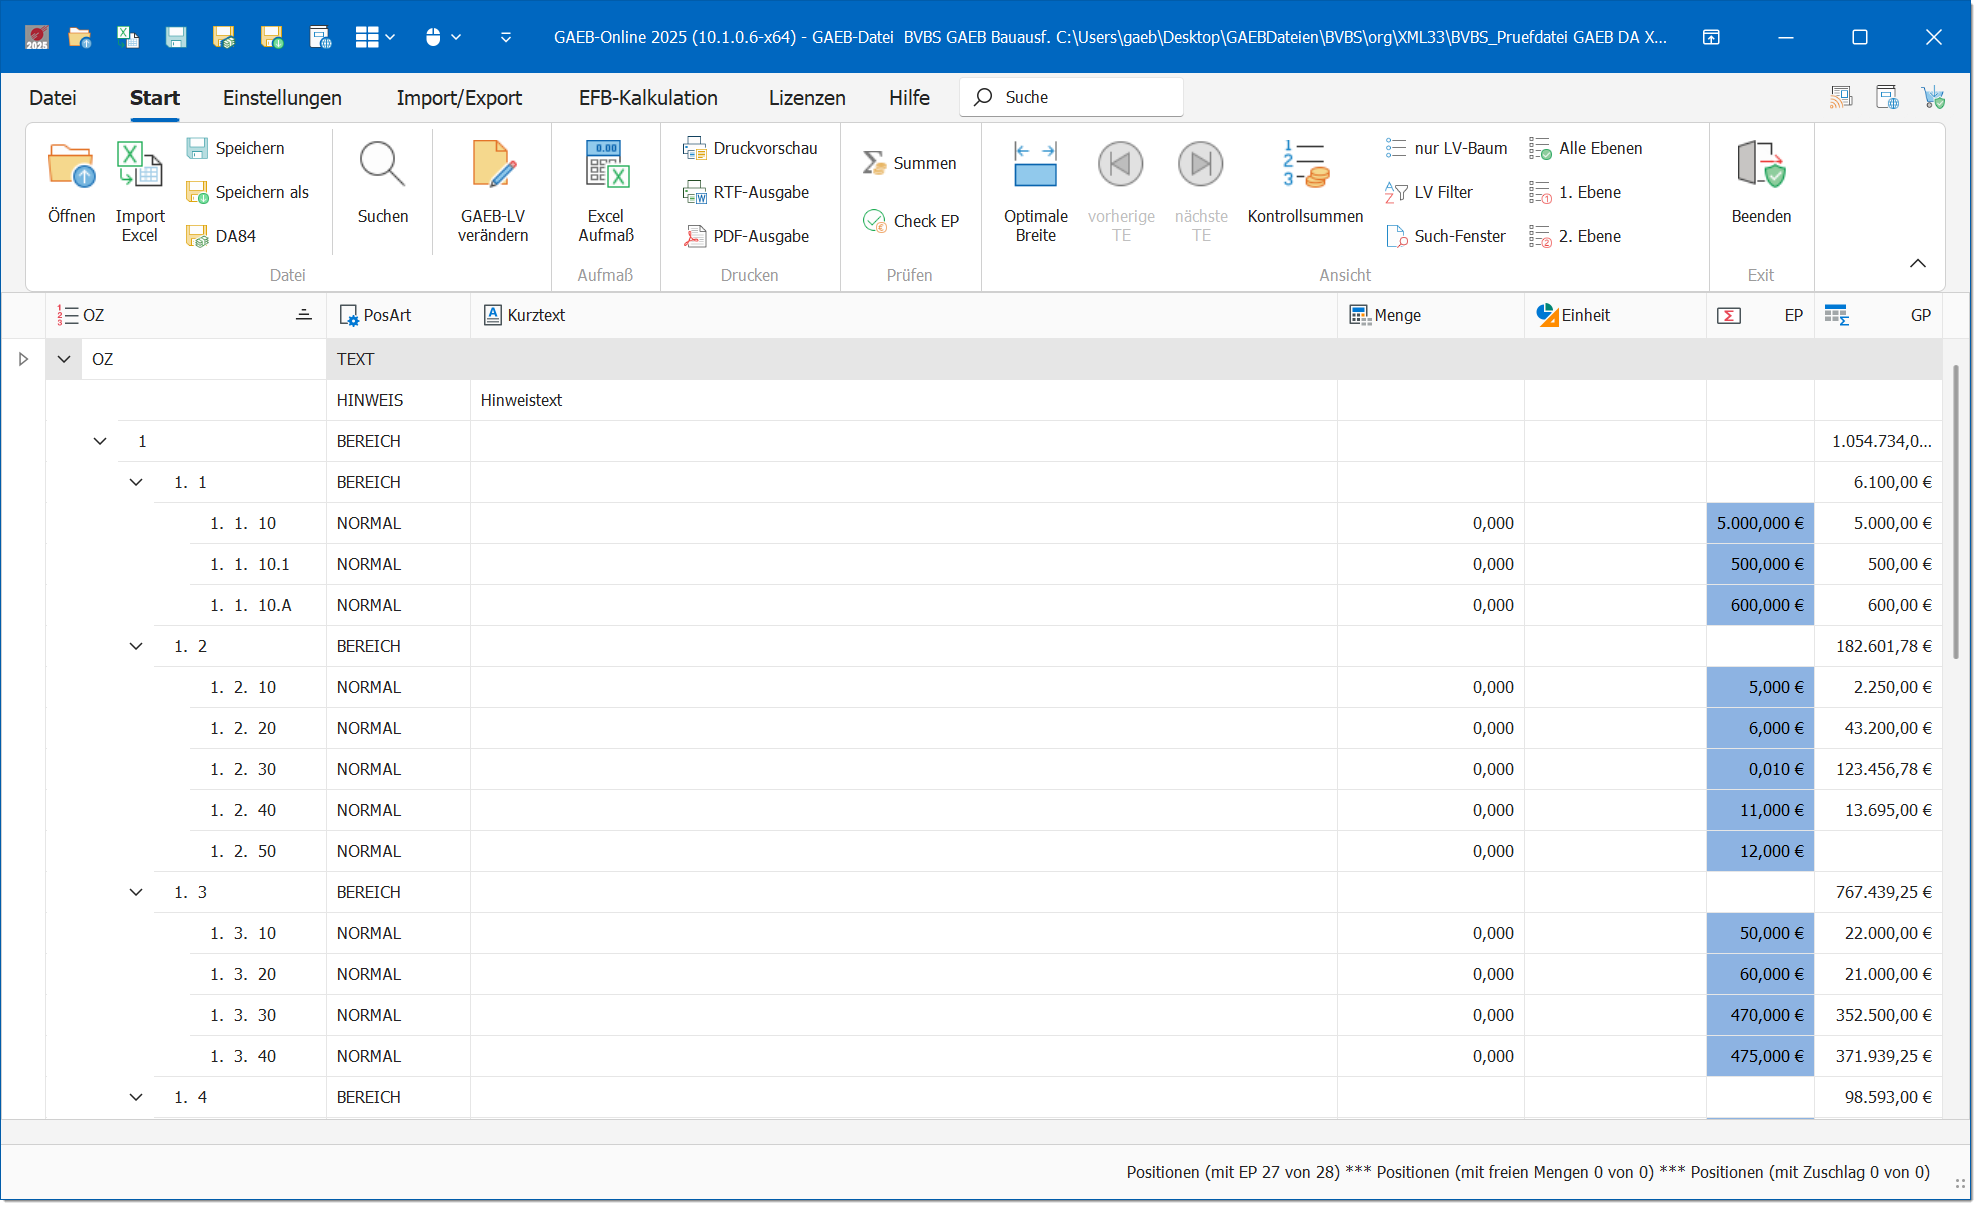The width and height of the screenshot is (1977, 1206).
Task: Click the Import Excel icon
Action: tap(139, 167)
